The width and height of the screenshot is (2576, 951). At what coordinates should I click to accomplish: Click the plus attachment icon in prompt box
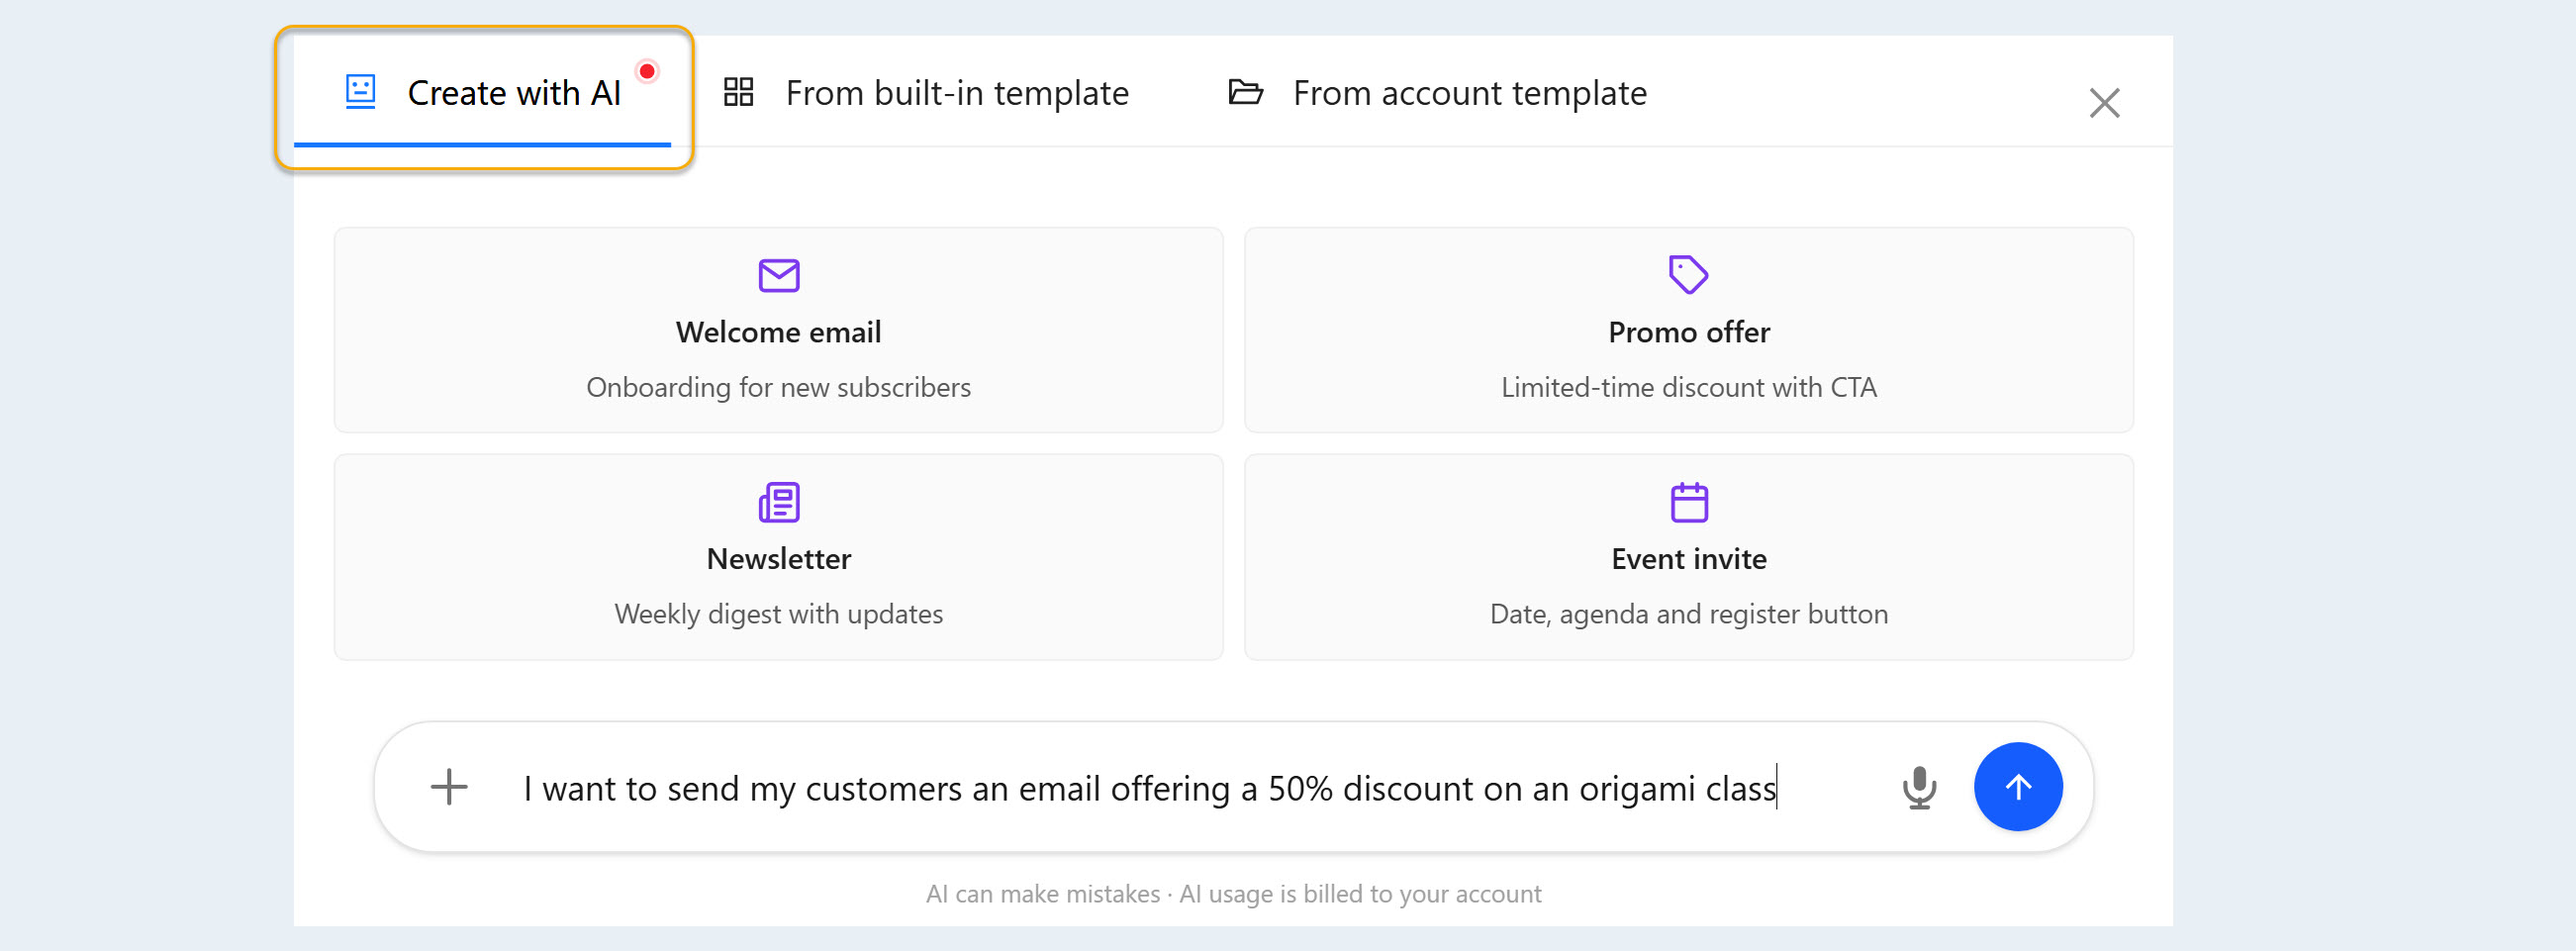pos(449,787)
